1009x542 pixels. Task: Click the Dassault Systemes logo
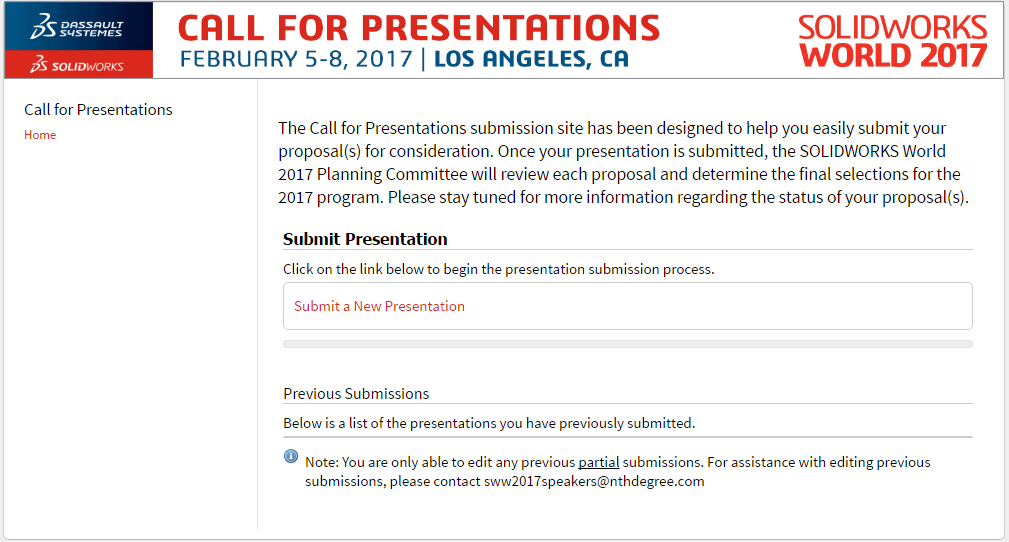[x=77, y=27]
